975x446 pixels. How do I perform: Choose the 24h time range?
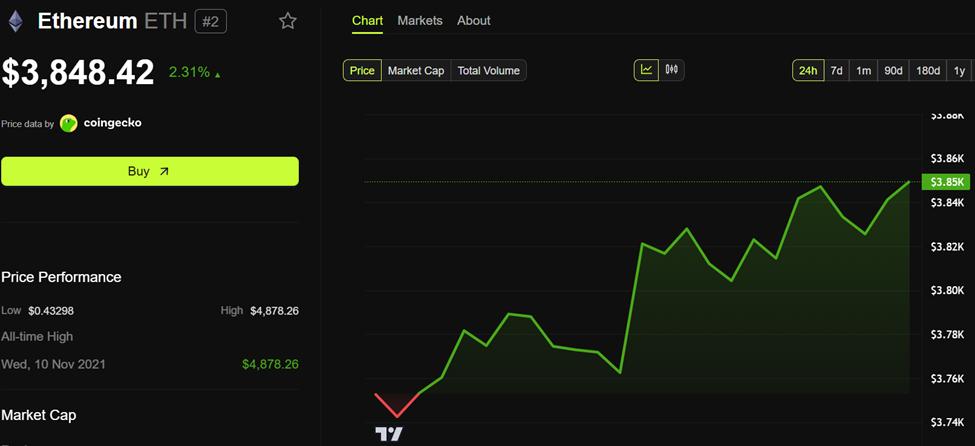(808, 70)
